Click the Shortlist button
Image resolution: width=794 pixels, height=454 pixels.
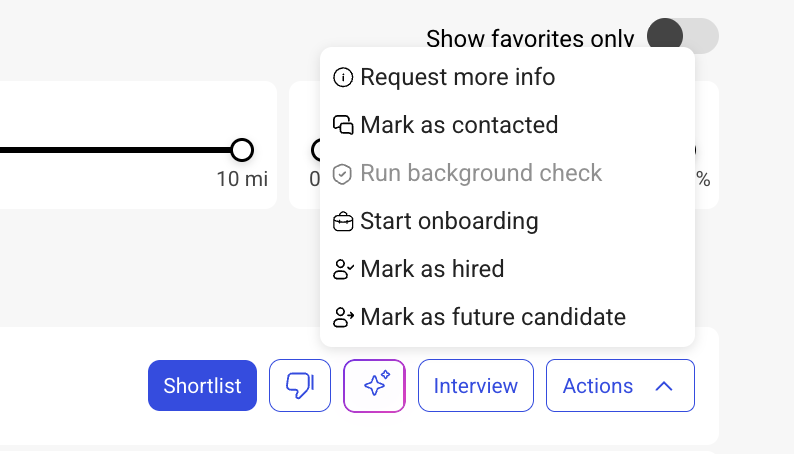click(x=202, y=386)
